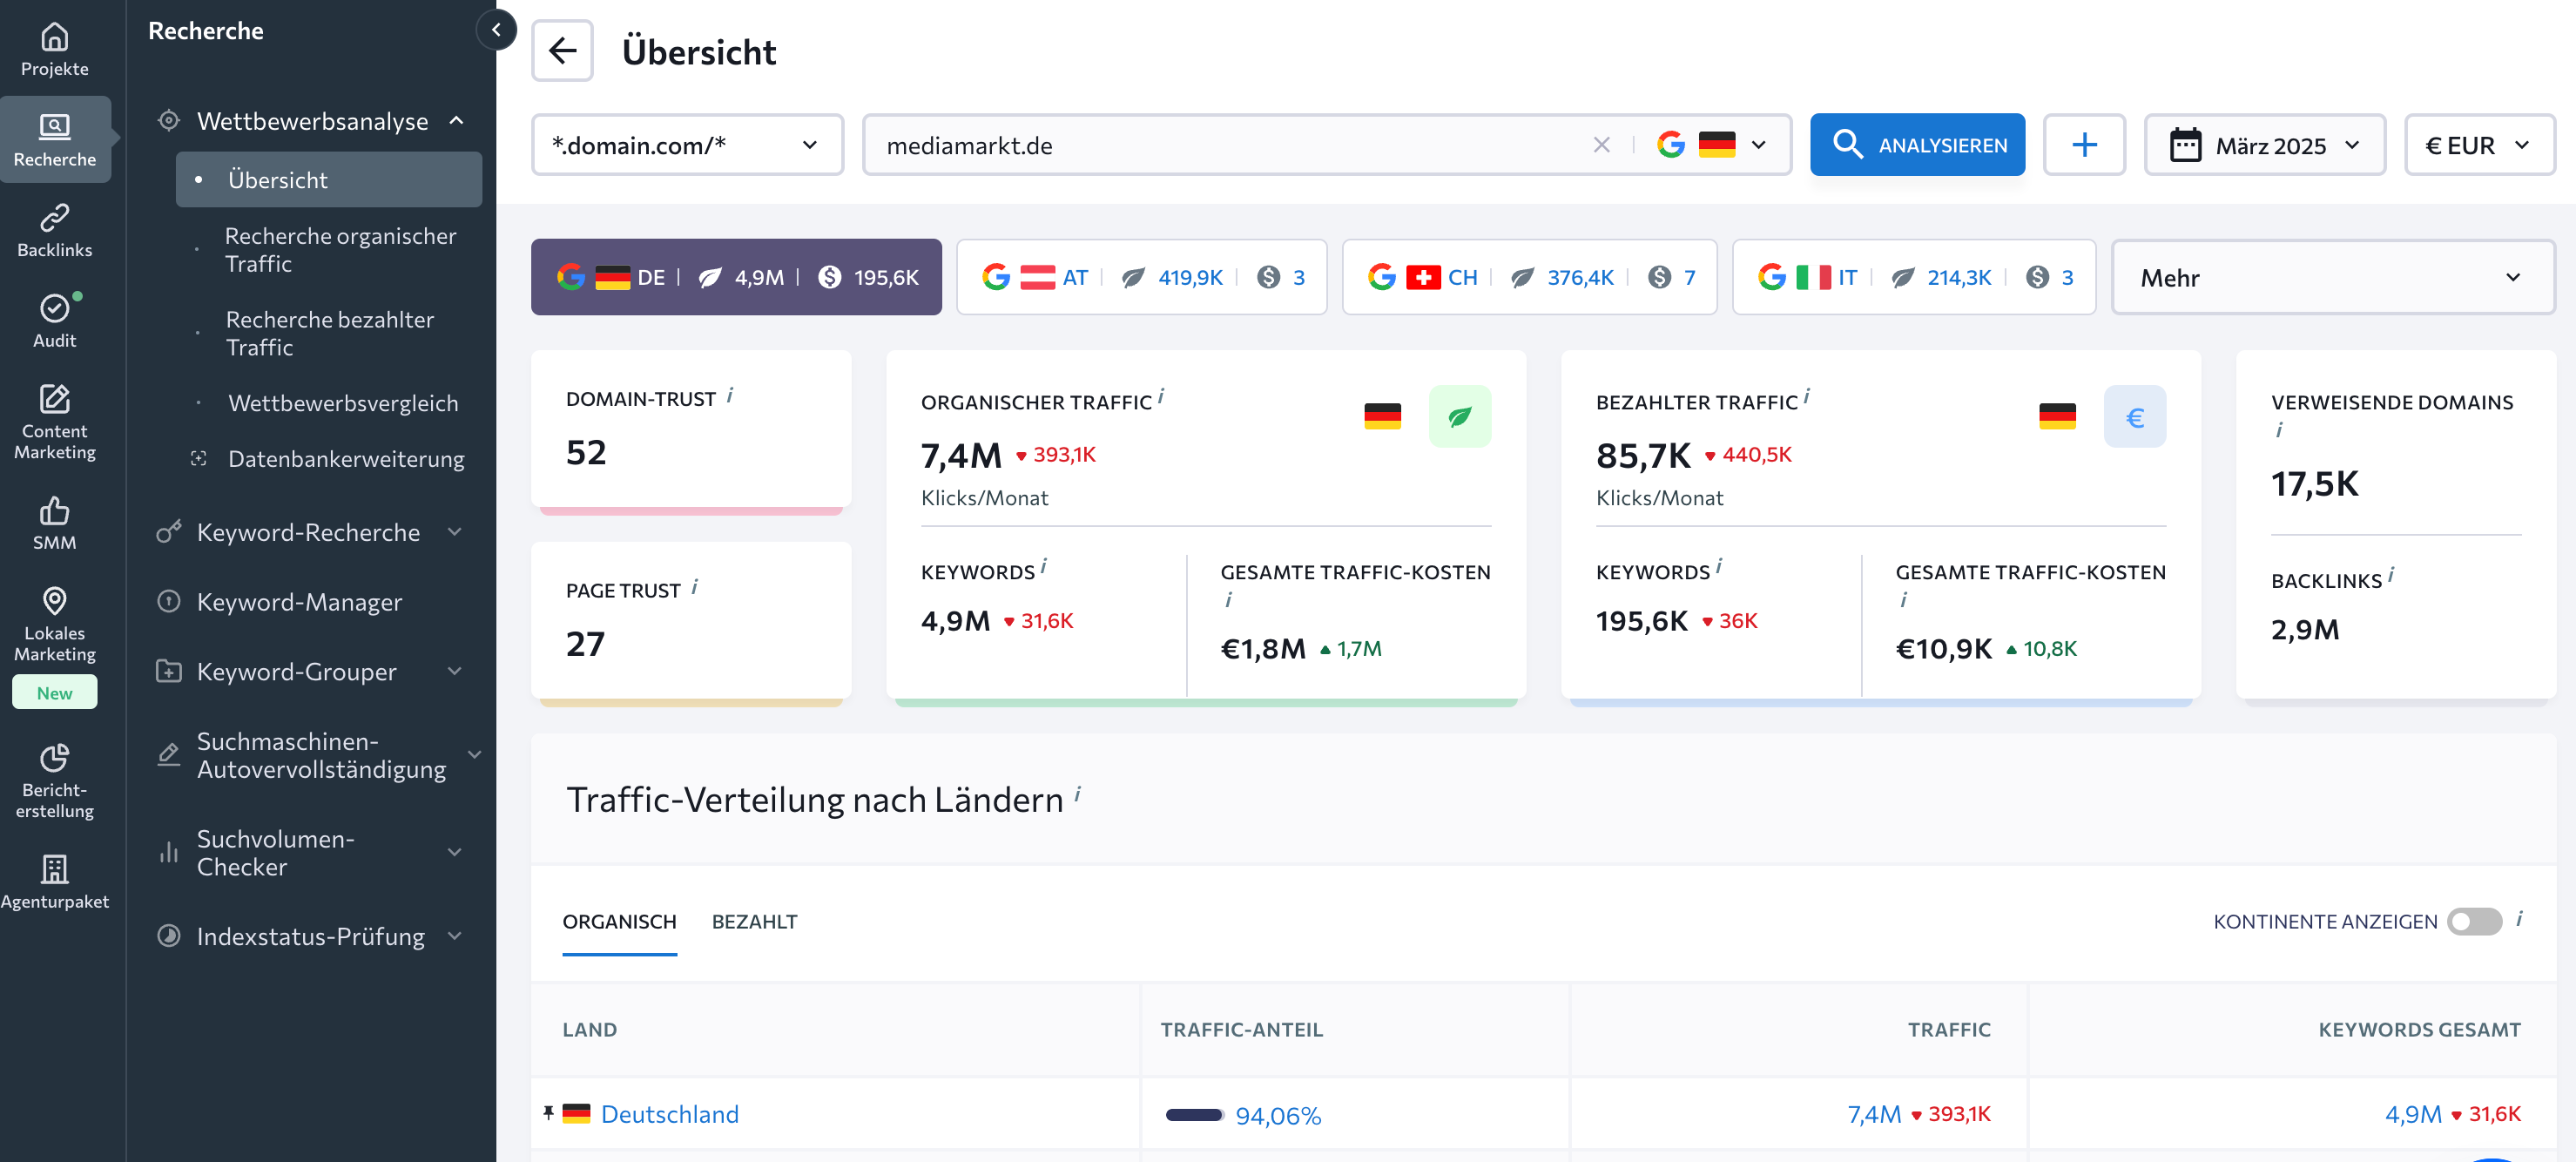Select the AT country database tab

(x=1141, y=277)
